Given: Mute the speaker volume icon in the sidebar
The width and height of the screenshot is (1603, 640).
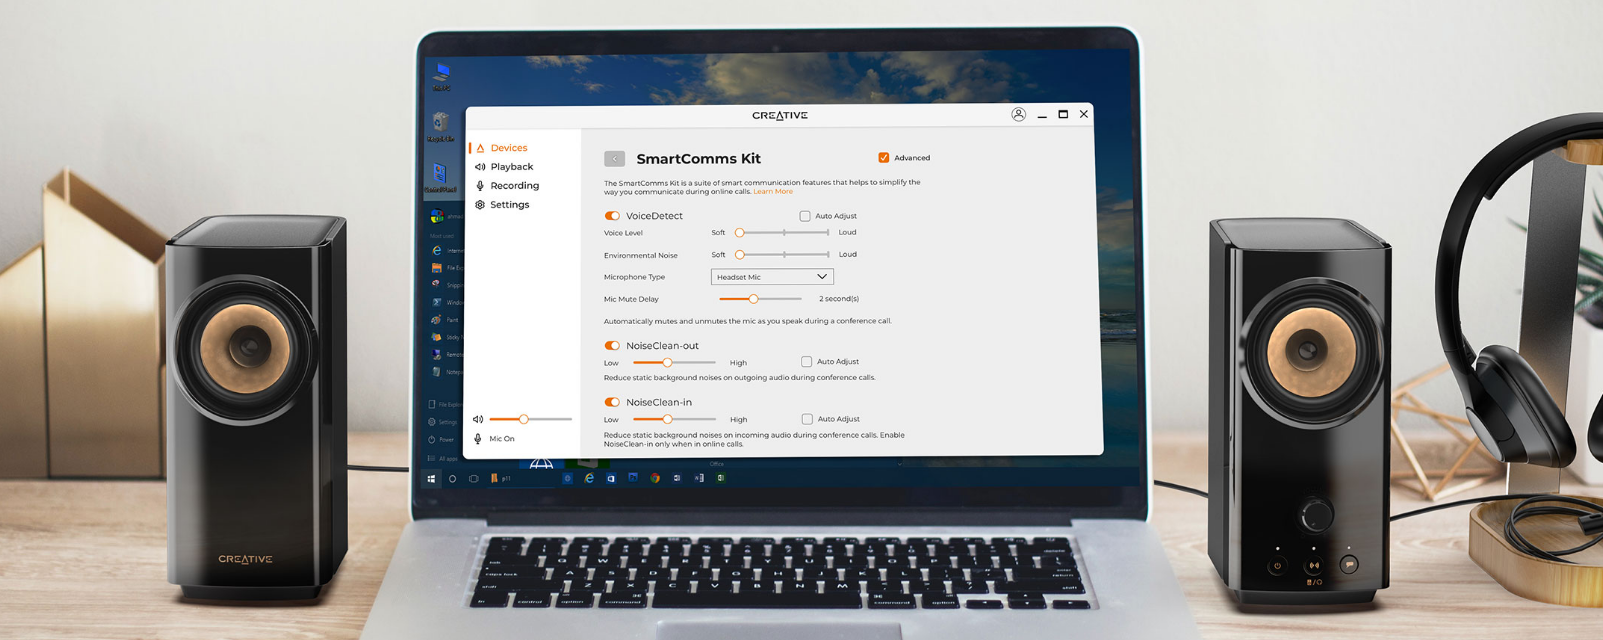Looking at the screenshot, I should pos(478,419).
